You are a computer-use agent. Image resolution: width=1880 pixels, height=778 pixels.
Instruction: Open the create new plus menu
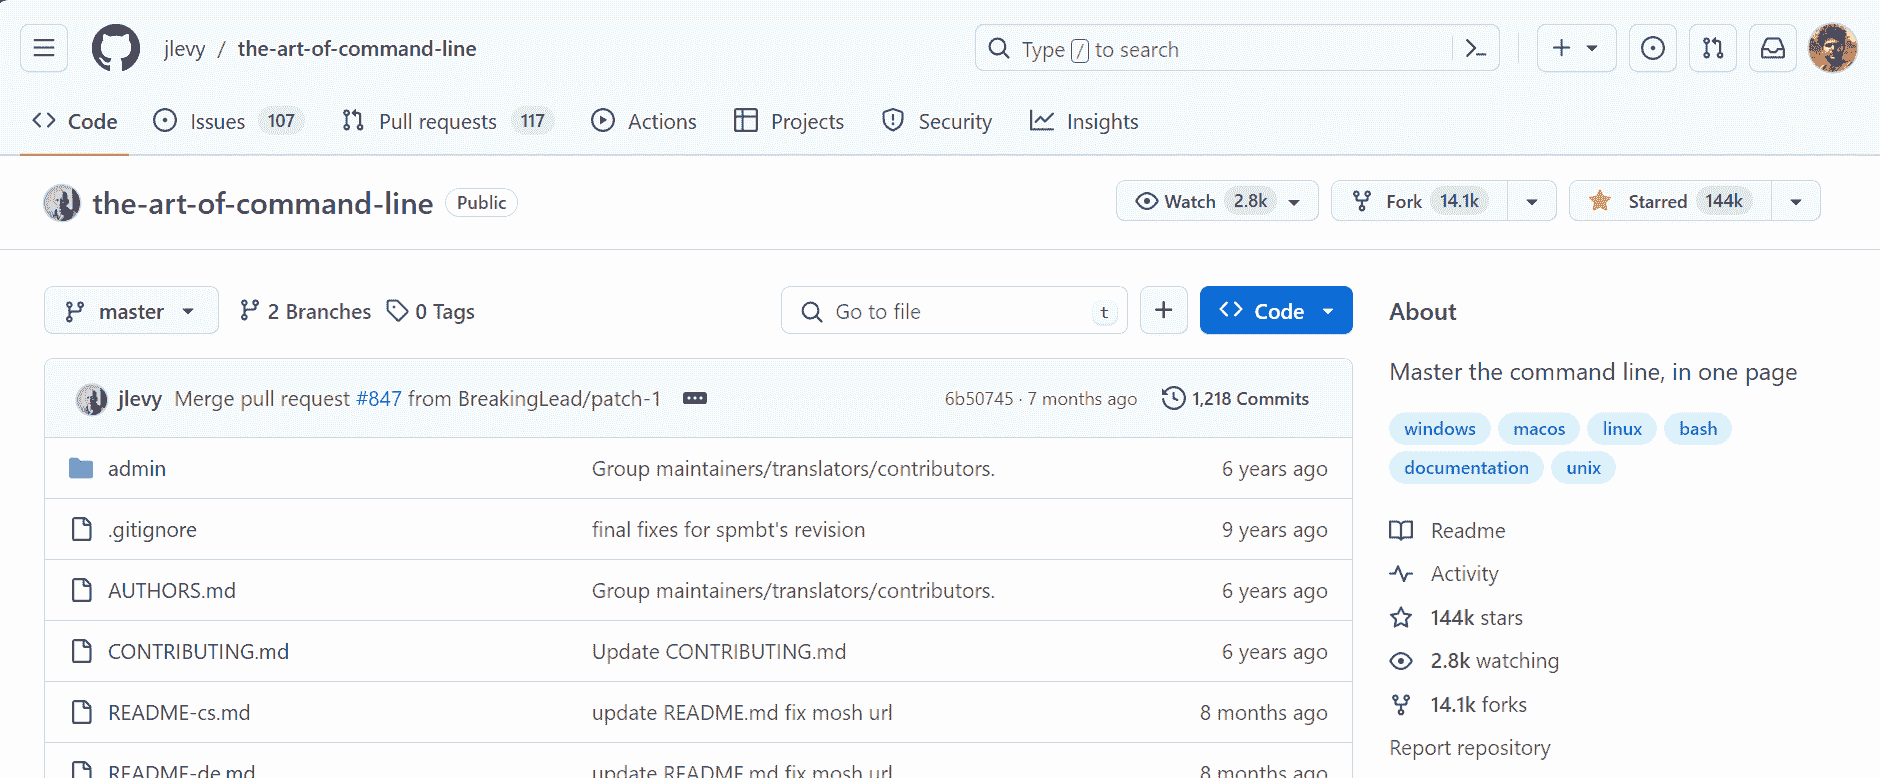click(x=1576, y=48)
